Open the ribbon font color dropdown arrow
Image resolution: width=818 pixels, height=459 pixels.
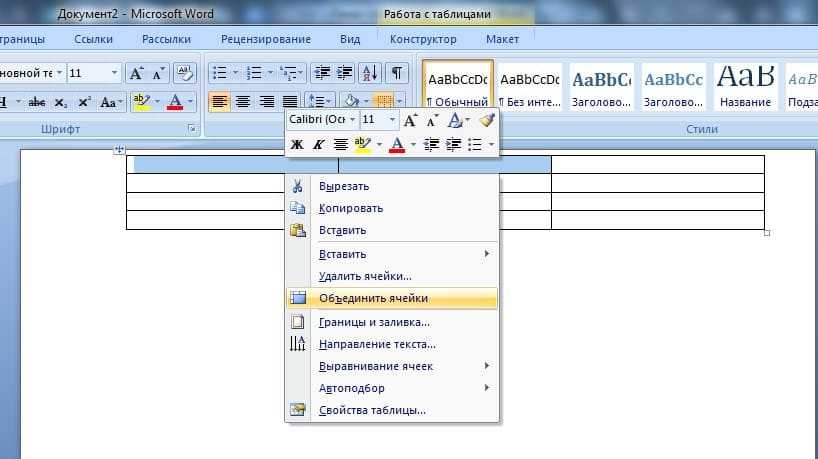point(190,101)
